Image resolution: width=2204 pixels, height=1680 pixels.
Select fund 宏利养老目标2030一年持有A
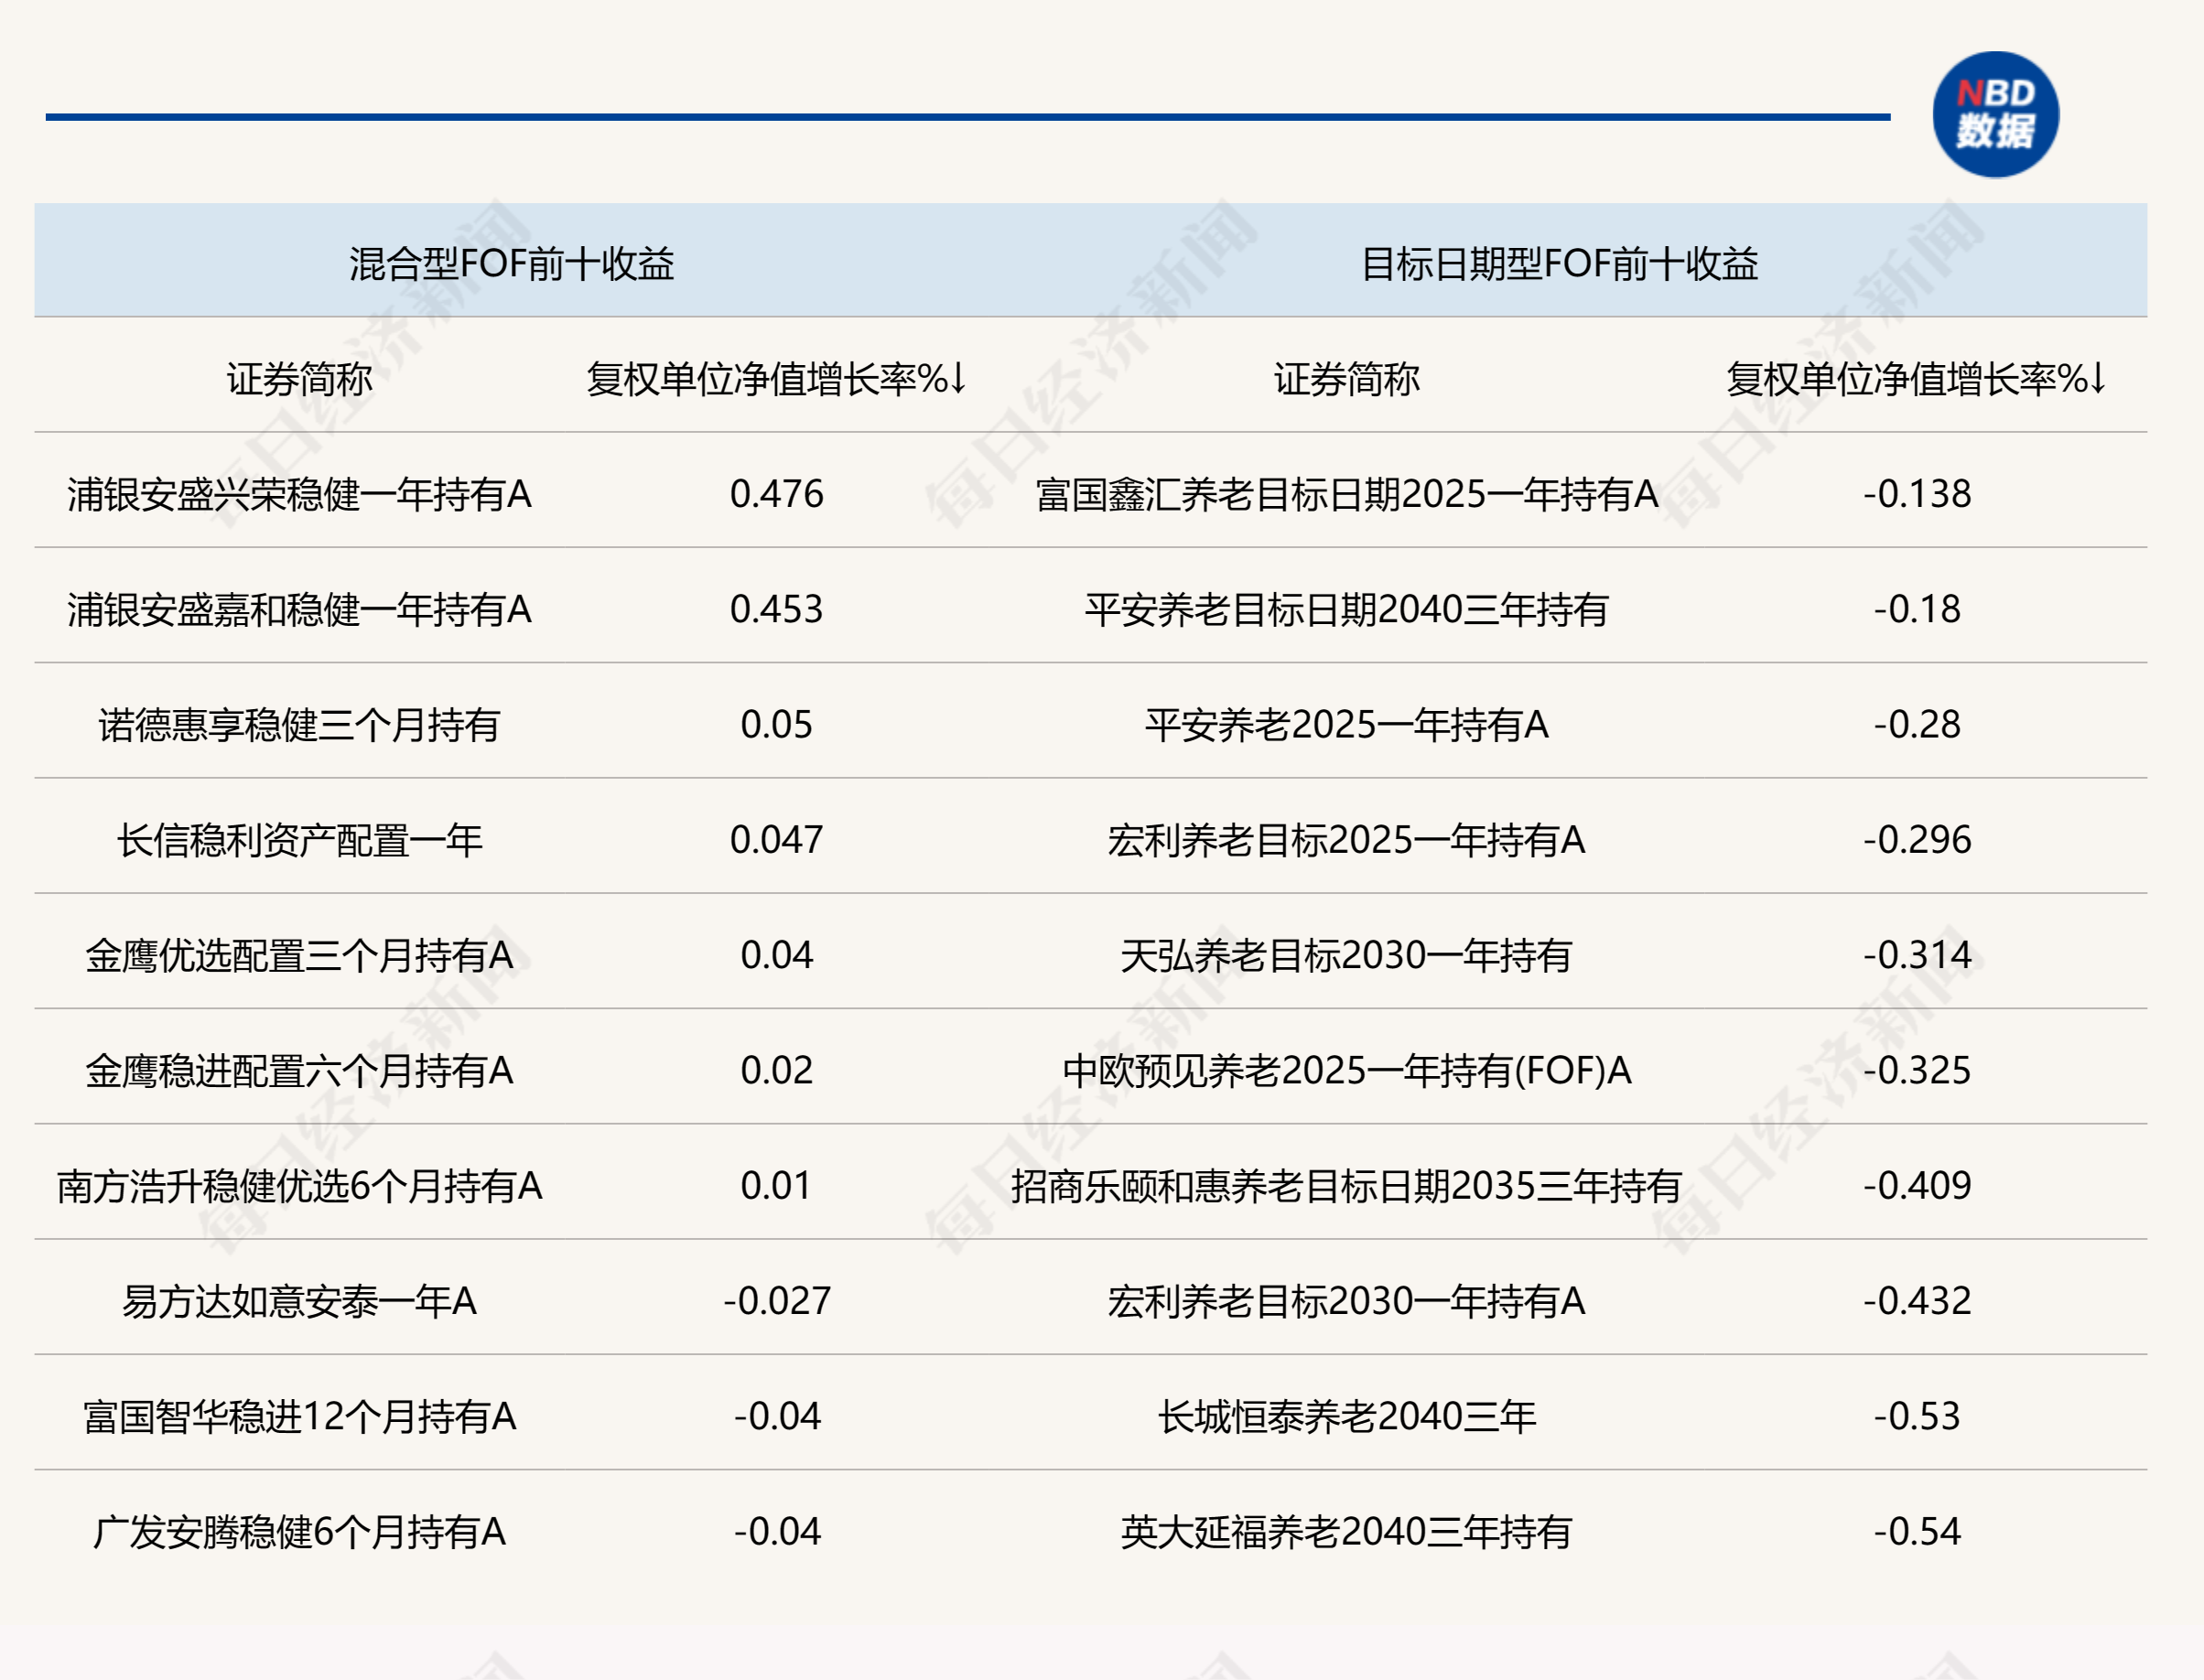point(1346,1301)
